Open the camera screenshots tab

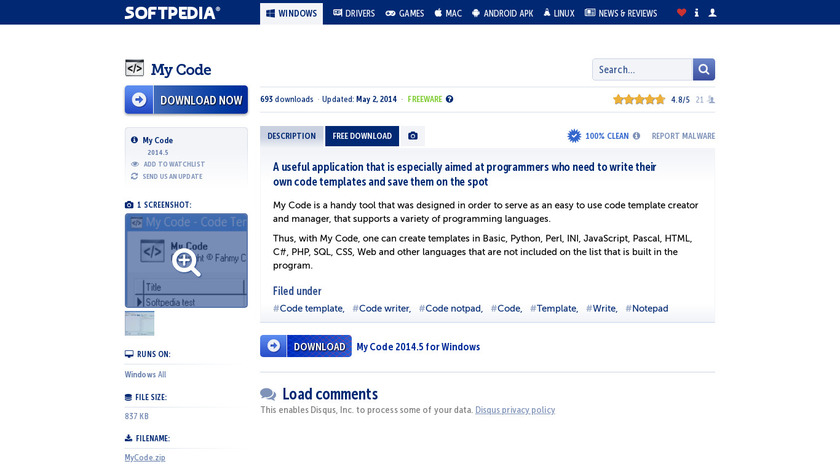point(412,136)
